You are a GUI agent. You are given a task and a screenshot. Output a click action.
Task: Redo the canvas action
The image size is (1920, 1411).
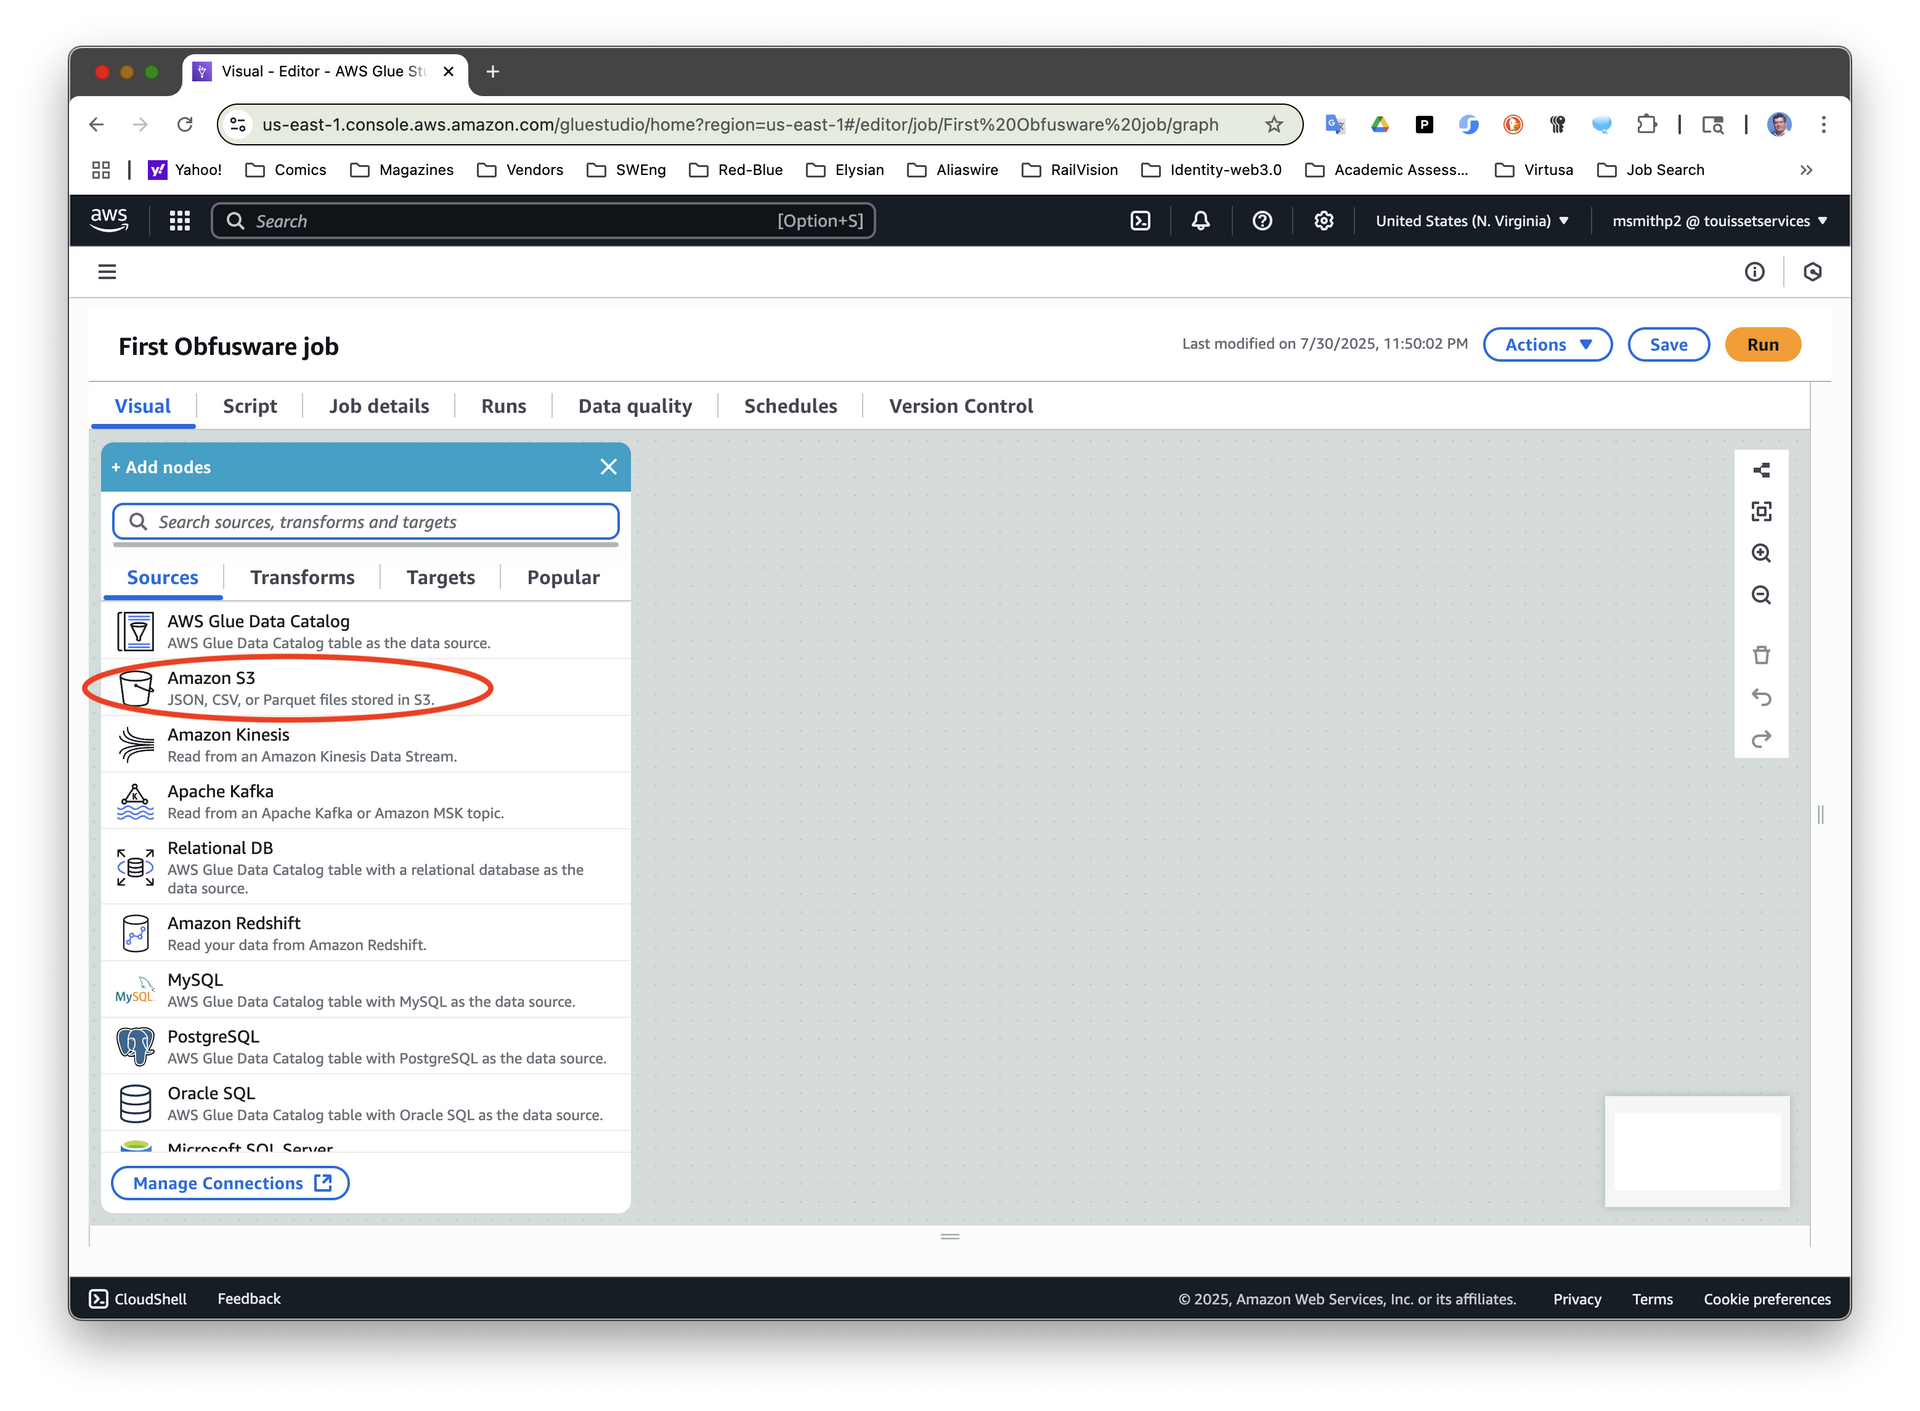(x=1761, y=739)
